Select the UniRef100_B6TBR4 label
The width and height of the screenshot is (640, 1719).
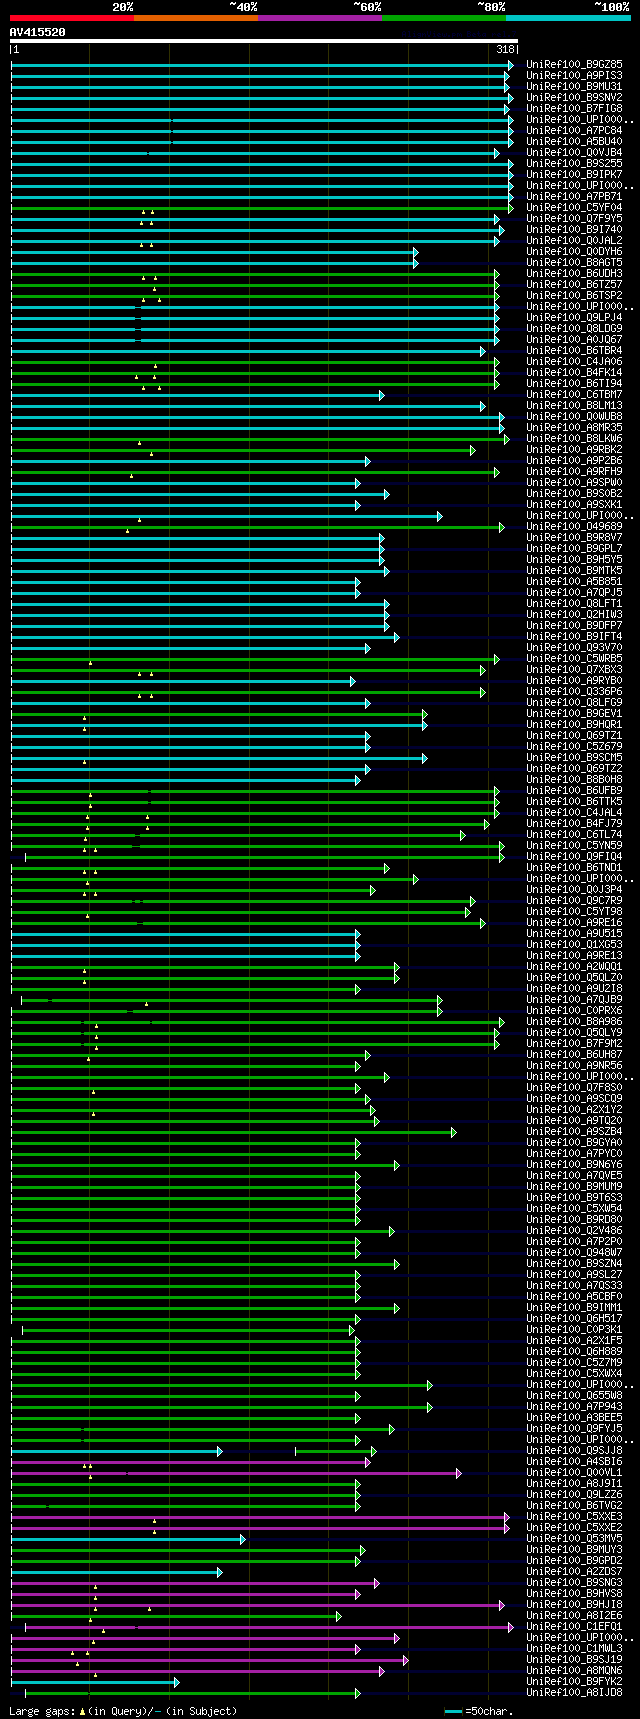point(574,350)
